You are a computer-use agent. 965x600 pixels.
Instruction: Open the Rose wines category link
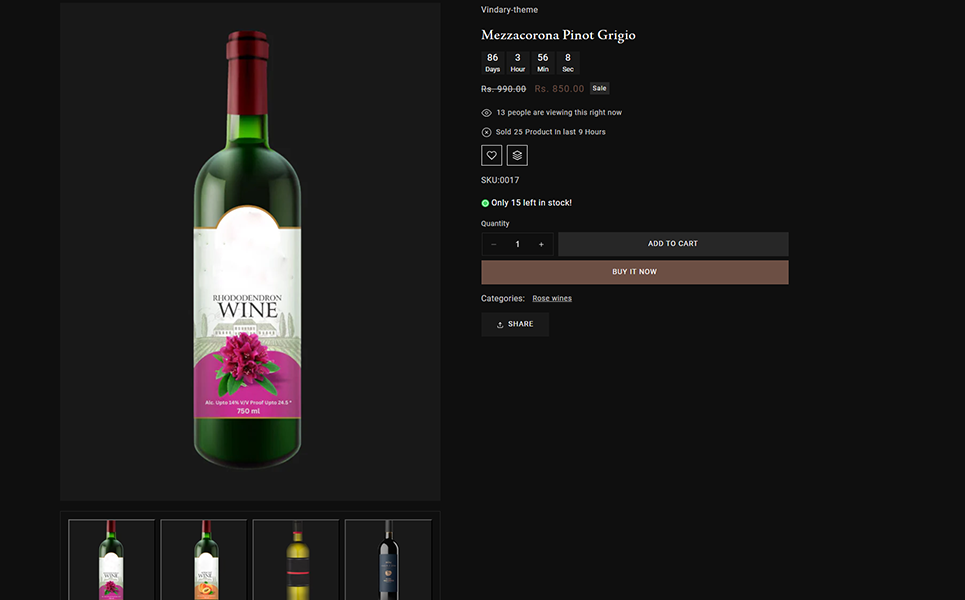click(x=552, y=298)
